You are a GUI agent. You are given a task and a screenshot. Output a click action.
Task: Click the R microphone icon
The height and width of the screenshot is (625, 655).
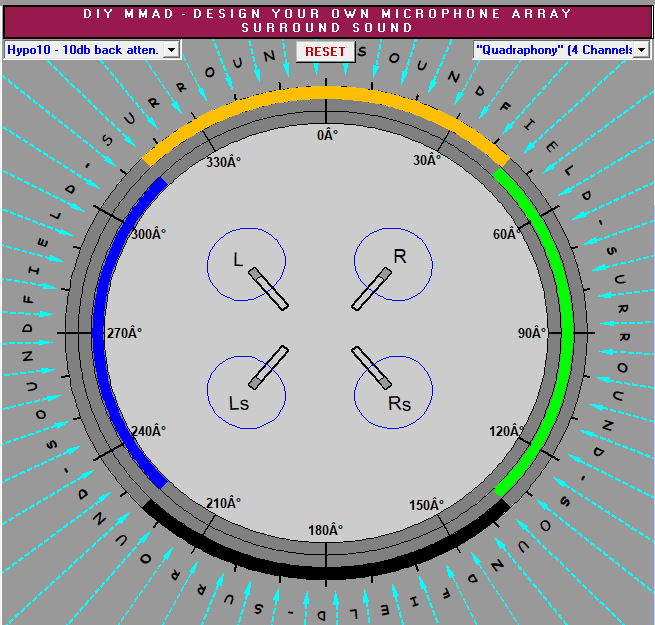[x=370, y=288]
